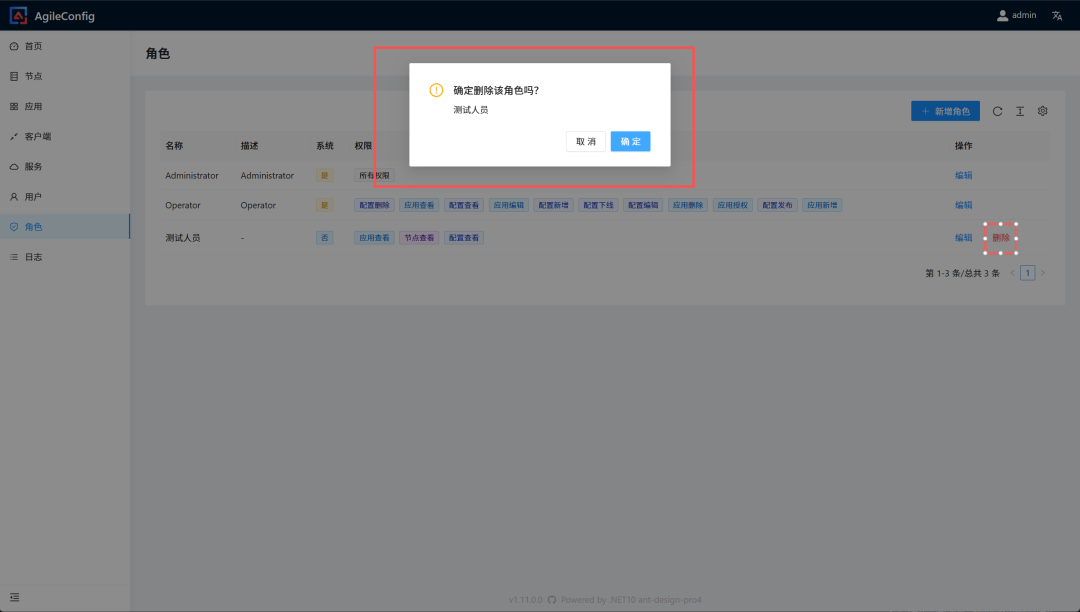Edit the 测试人员 role via 编辑 link
This screenshot has height=612, width=1080.
point(963,238)
